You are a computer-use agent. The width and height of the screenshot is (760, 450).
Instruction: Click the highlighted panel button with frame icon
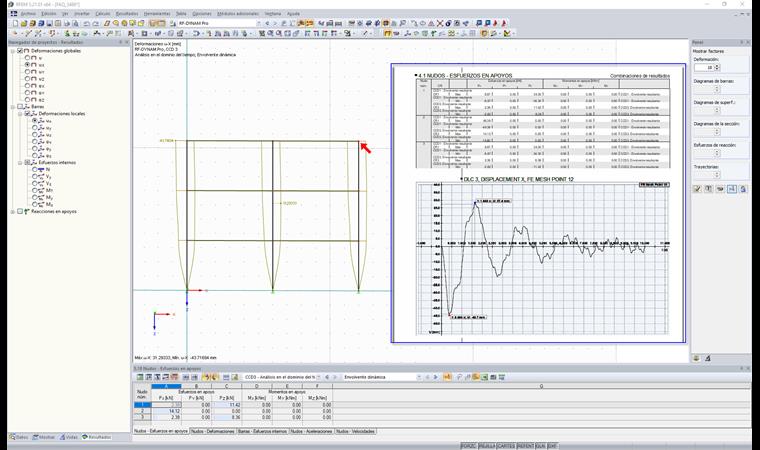(x=732, y=189)
